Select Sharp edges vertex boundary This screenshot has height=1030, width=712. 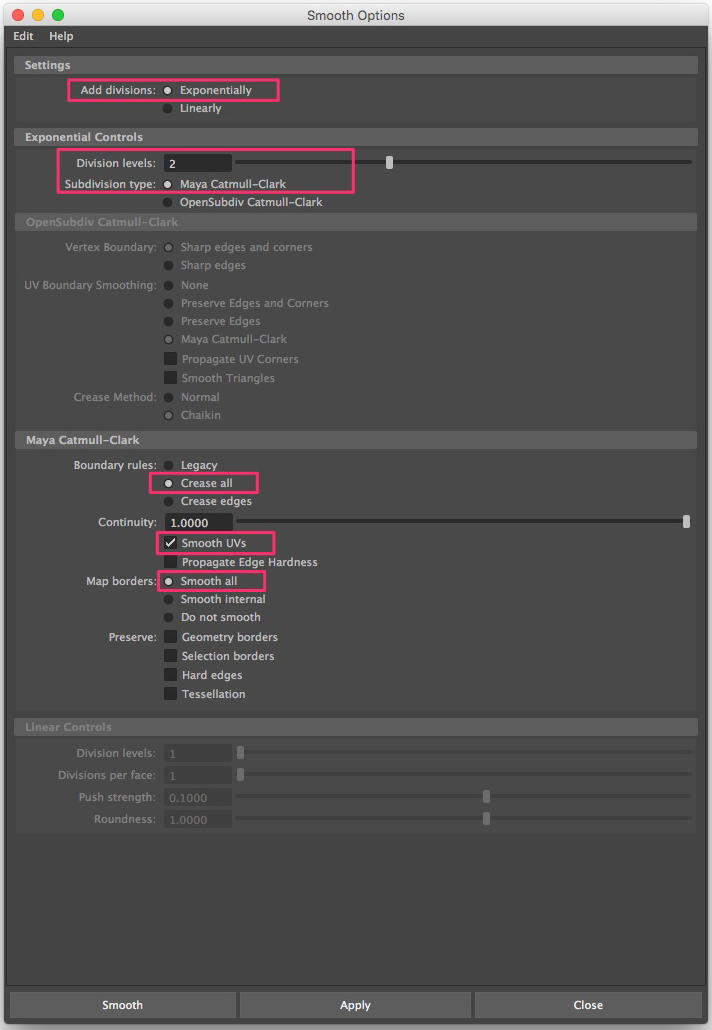pyautogui.click(x=169, y=265)
